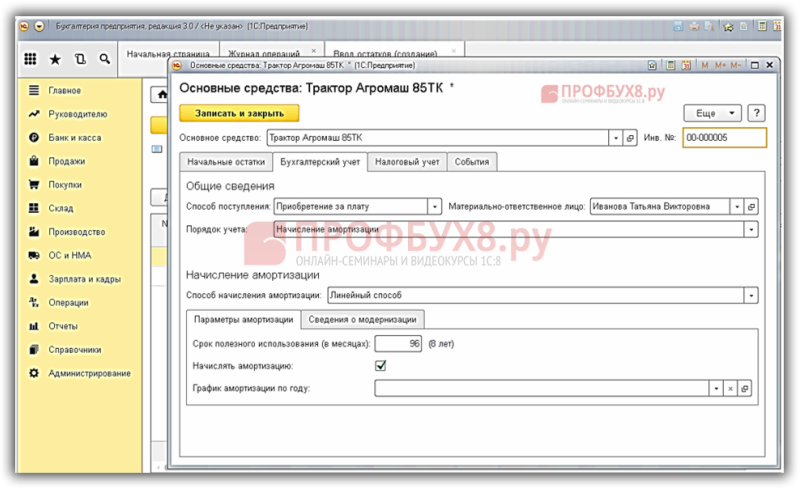800x489 pixels.
Task: Click favorites link icon in dialog titlebar
Action: (x=652, y=65)
